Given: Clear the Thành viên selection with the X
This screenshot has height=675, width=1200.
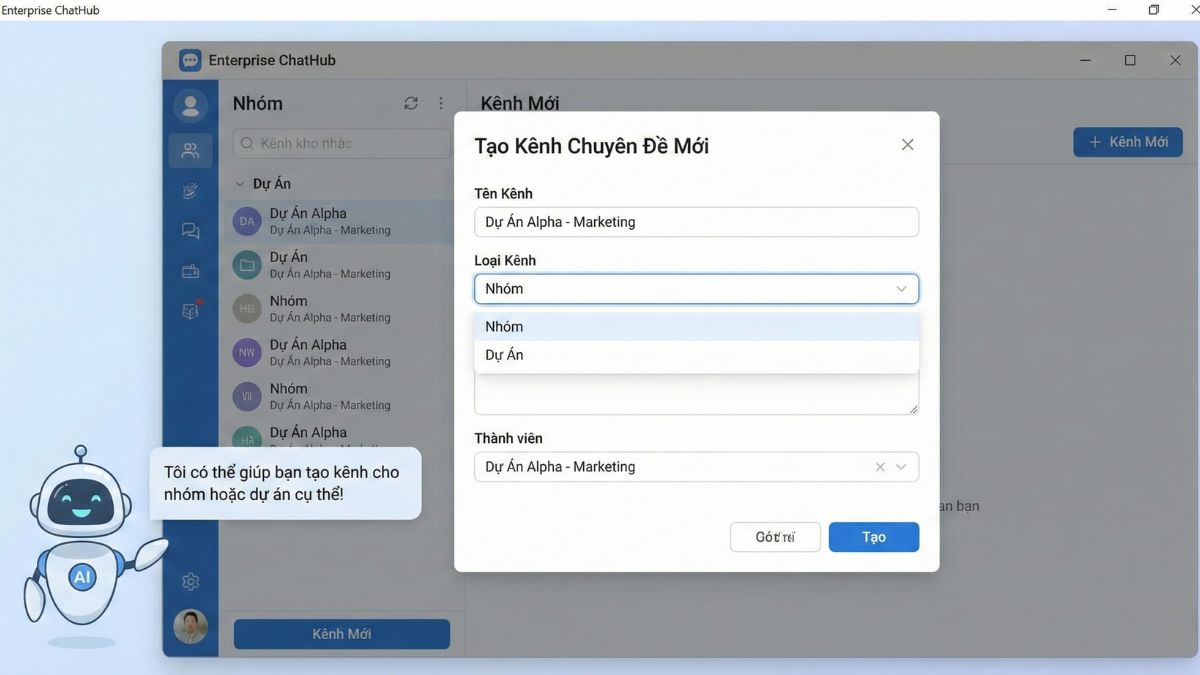Looking at the screenshot, I should (879, 466).
